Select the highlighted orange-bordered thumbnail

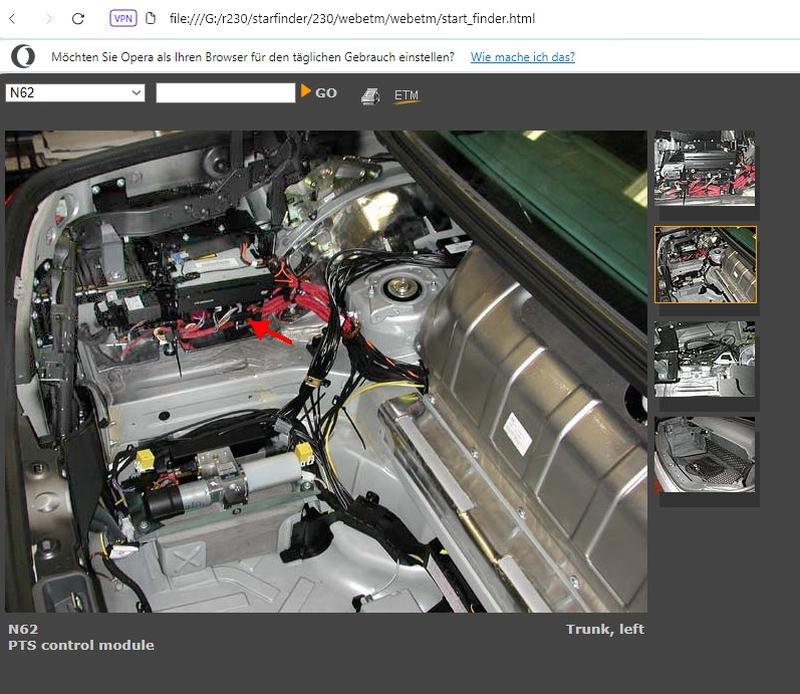click(705, 264)
